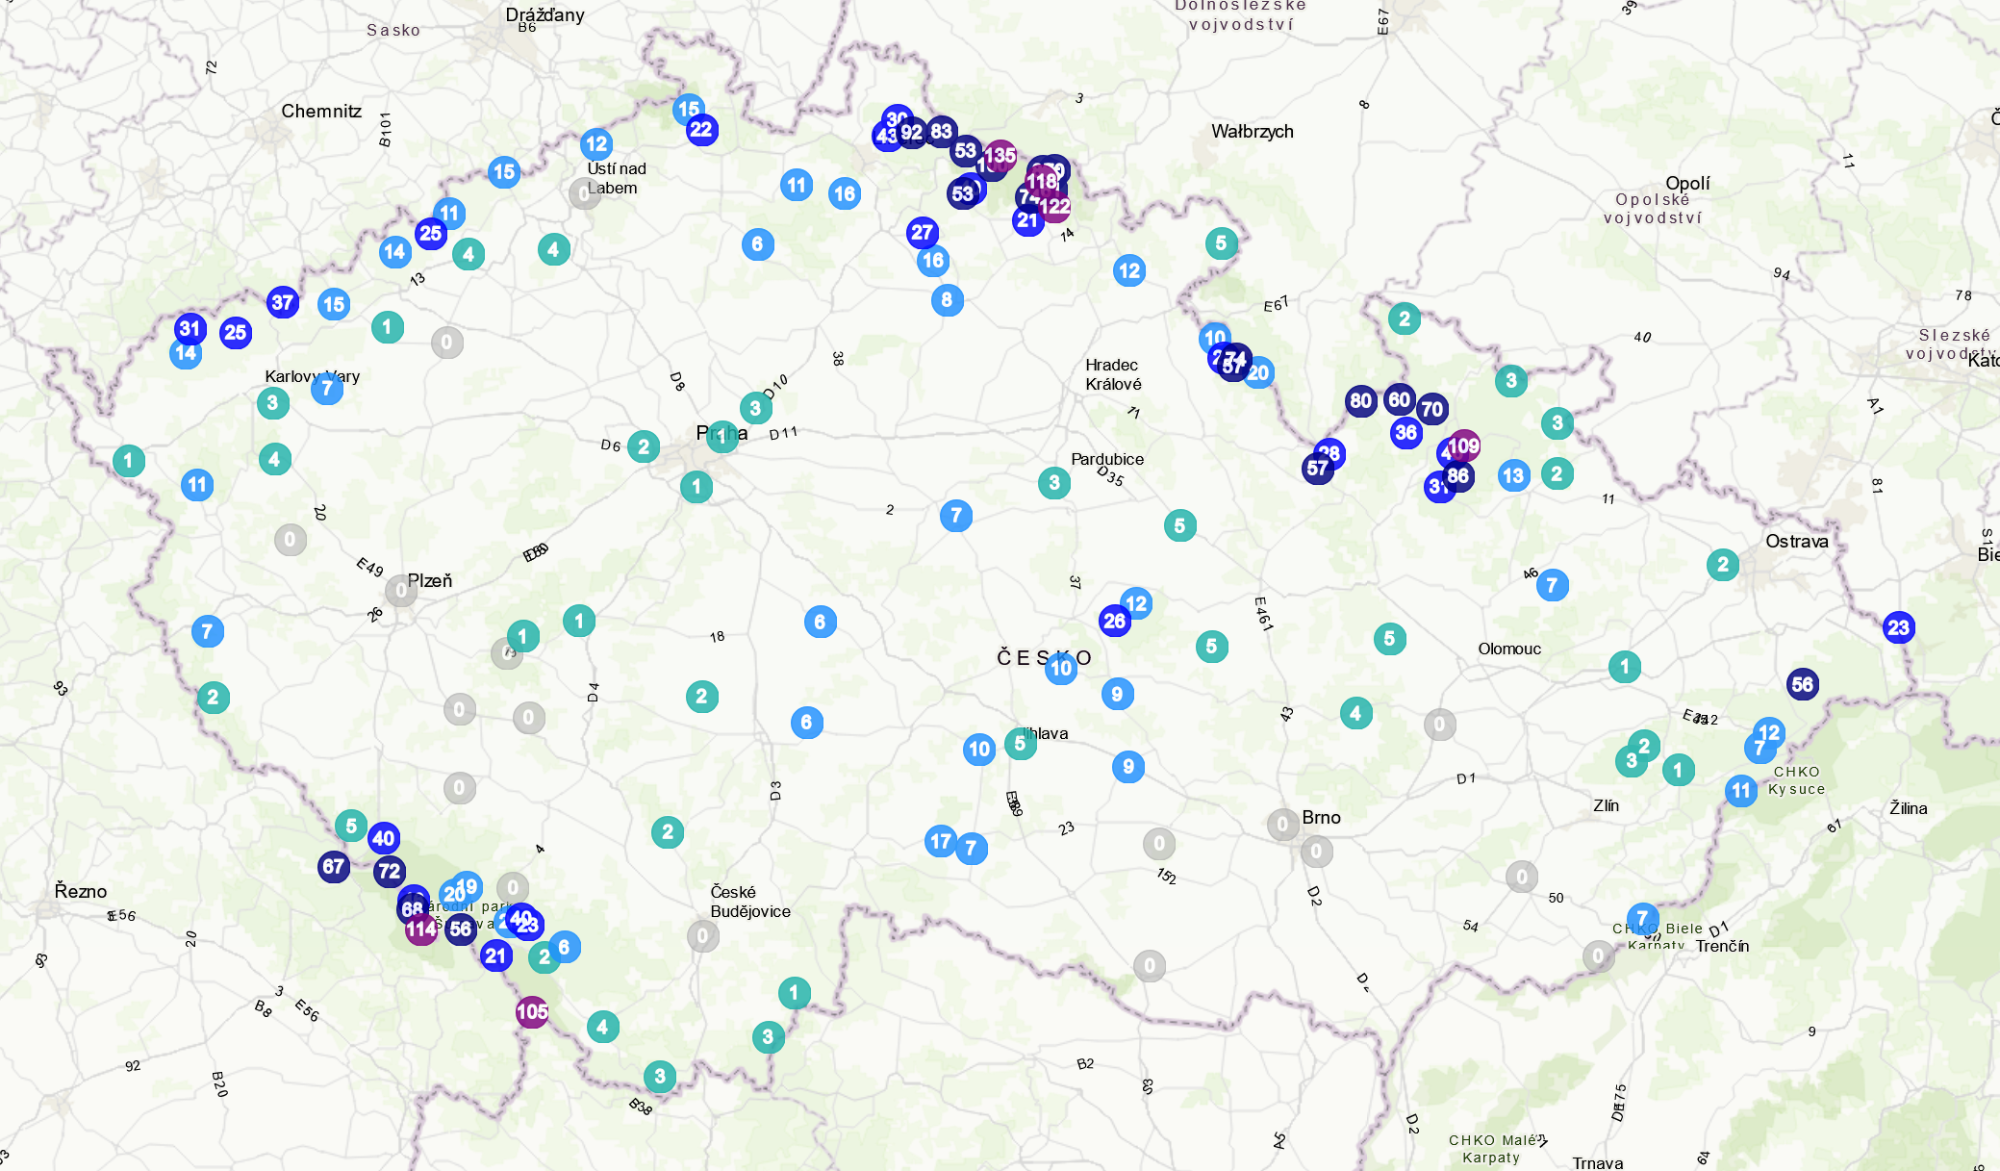Select the purple 114 marker
Image resolution: width=2000 pixels, height=1171 pixels.
420,930
